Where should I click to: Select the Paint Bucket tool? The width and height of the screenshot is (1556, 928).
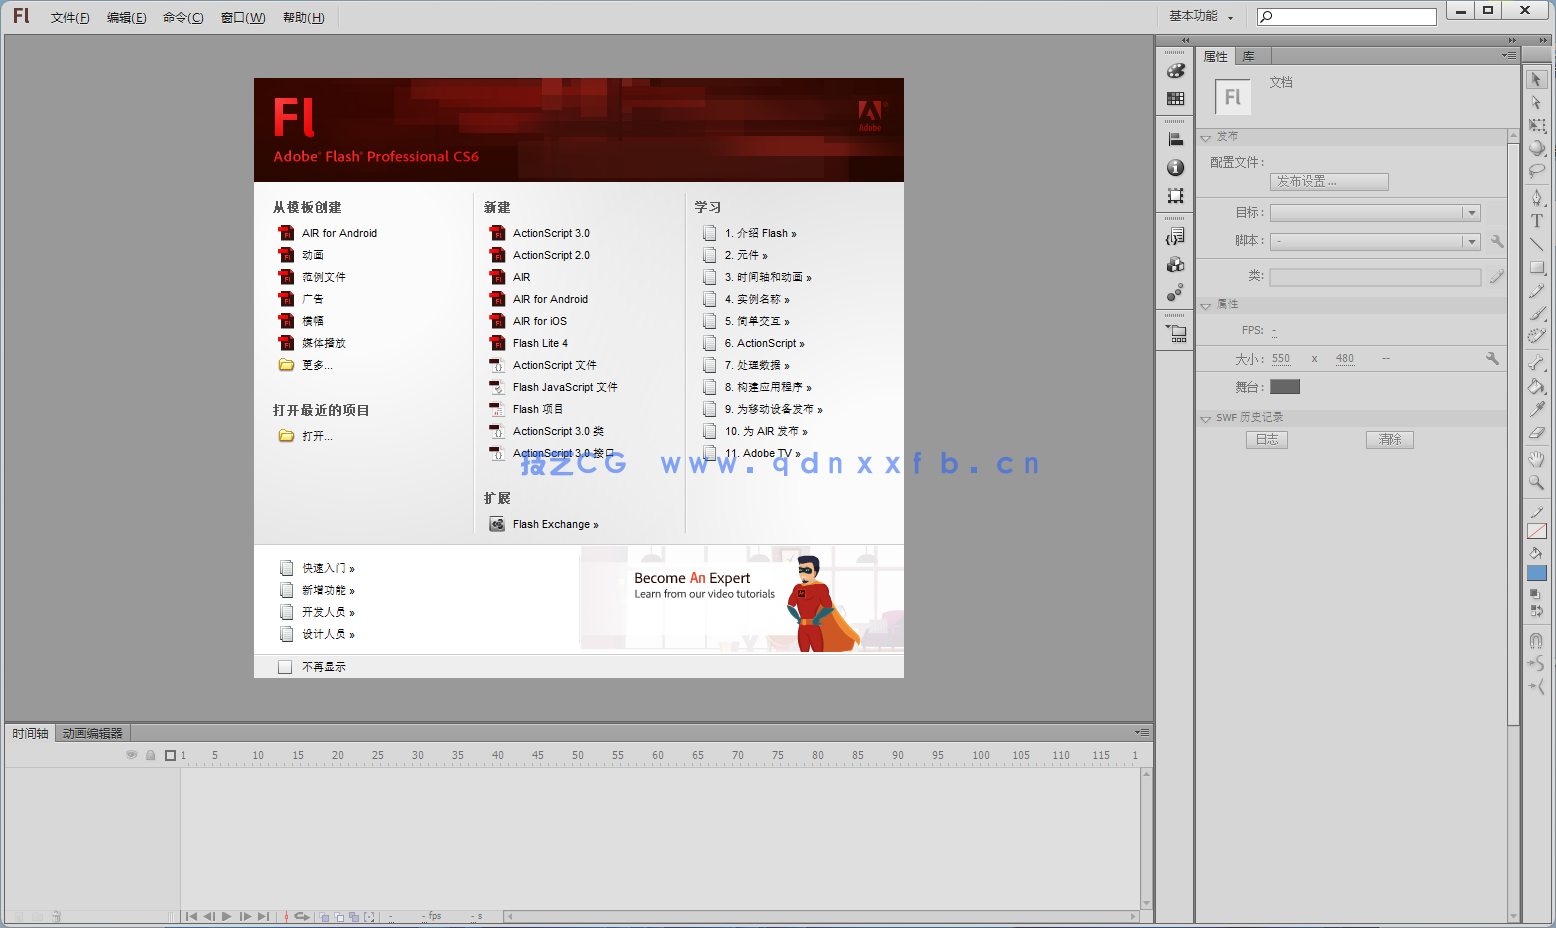pos(1537,385)
